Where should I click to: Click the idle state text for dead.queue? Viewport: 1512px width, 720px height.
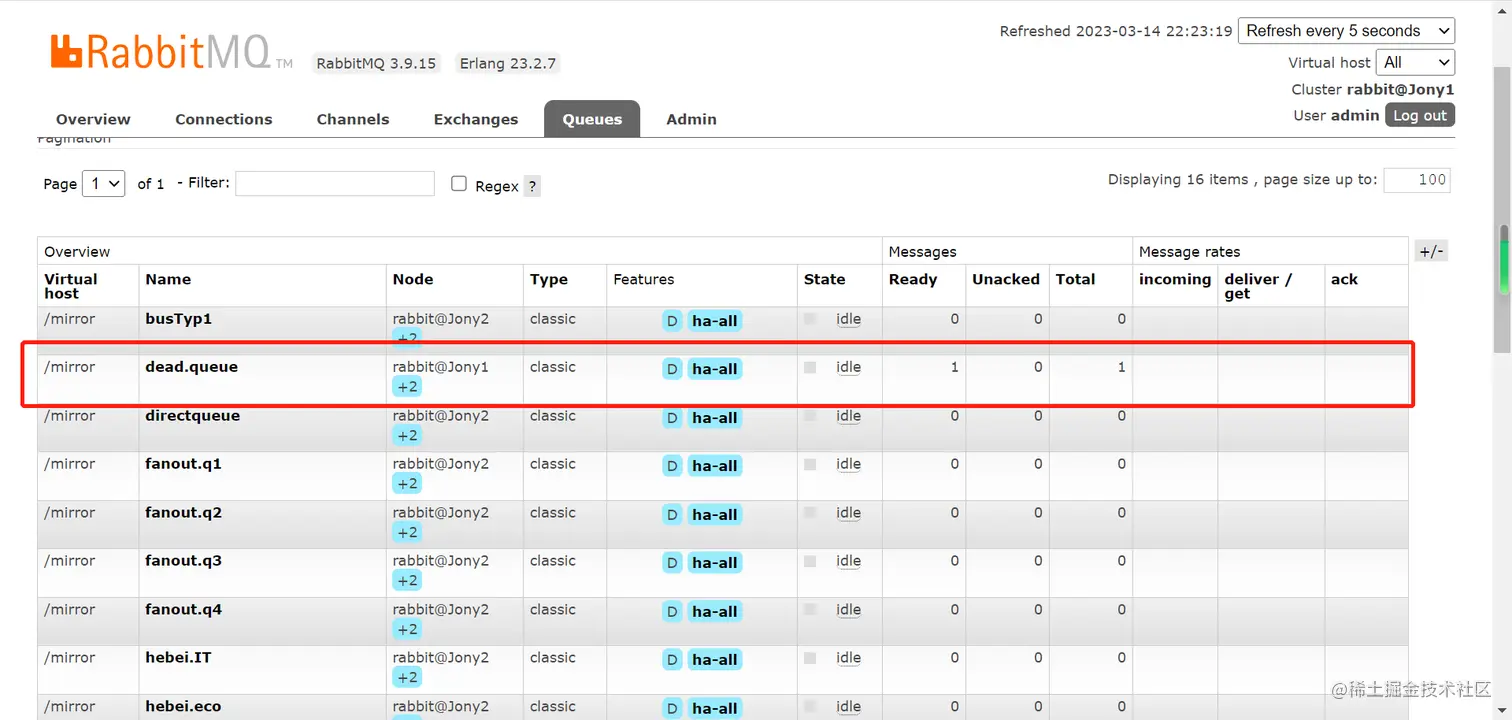(848, 367)
